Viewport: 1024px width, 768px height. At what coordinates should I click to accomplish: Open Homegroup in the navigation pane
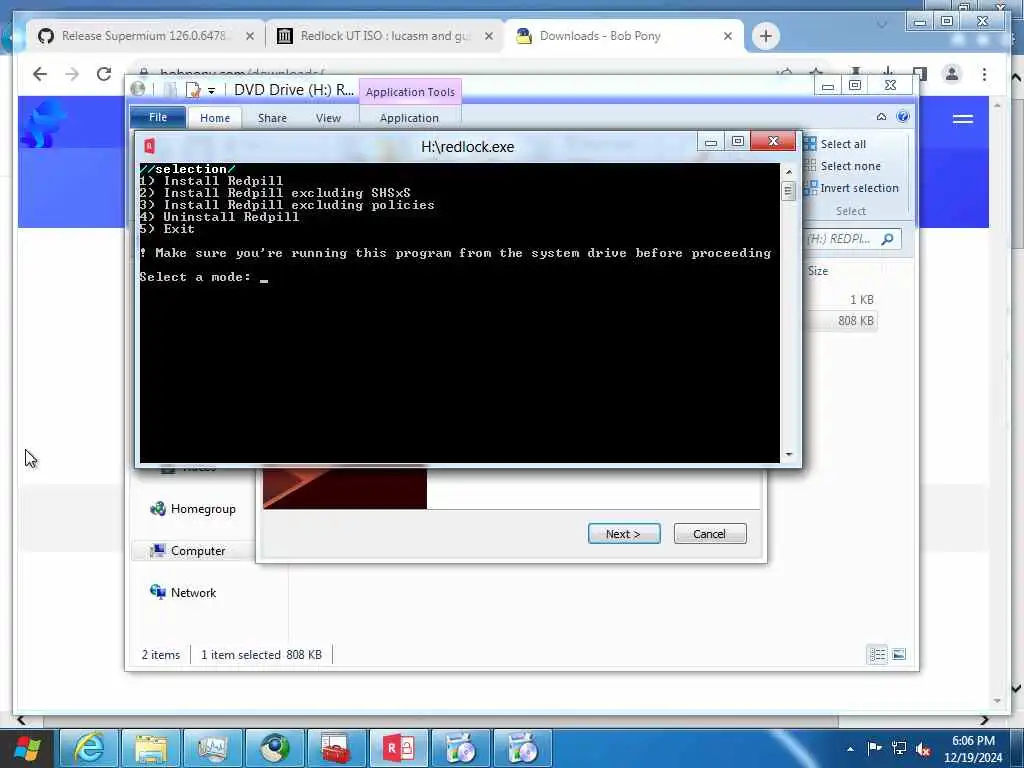click(193, 509)
